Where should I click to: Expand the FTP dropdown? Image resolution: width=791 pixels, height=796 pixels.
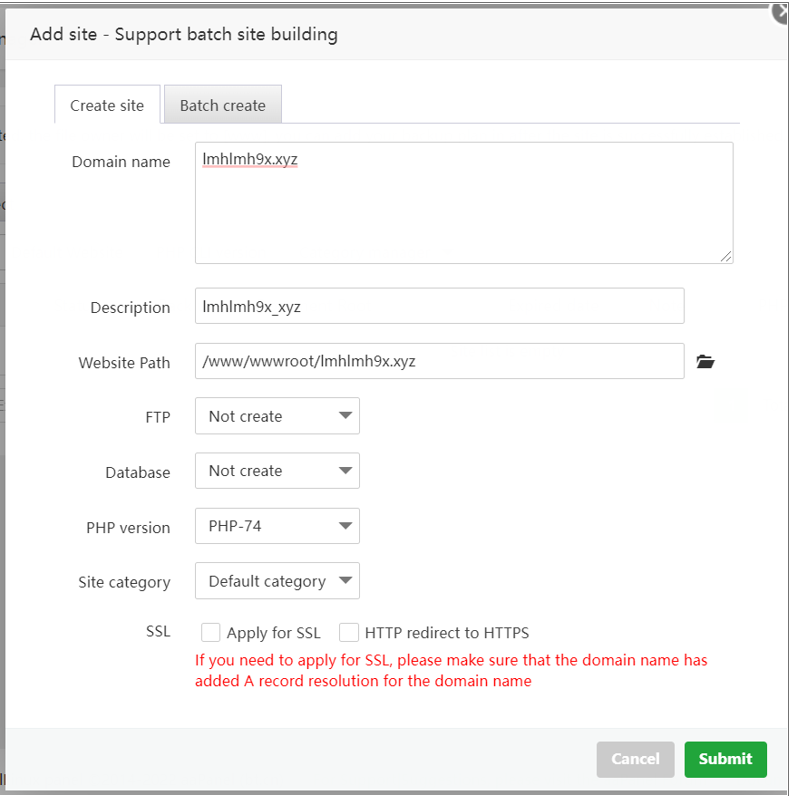pyautogui.click(x=277, y=416)
